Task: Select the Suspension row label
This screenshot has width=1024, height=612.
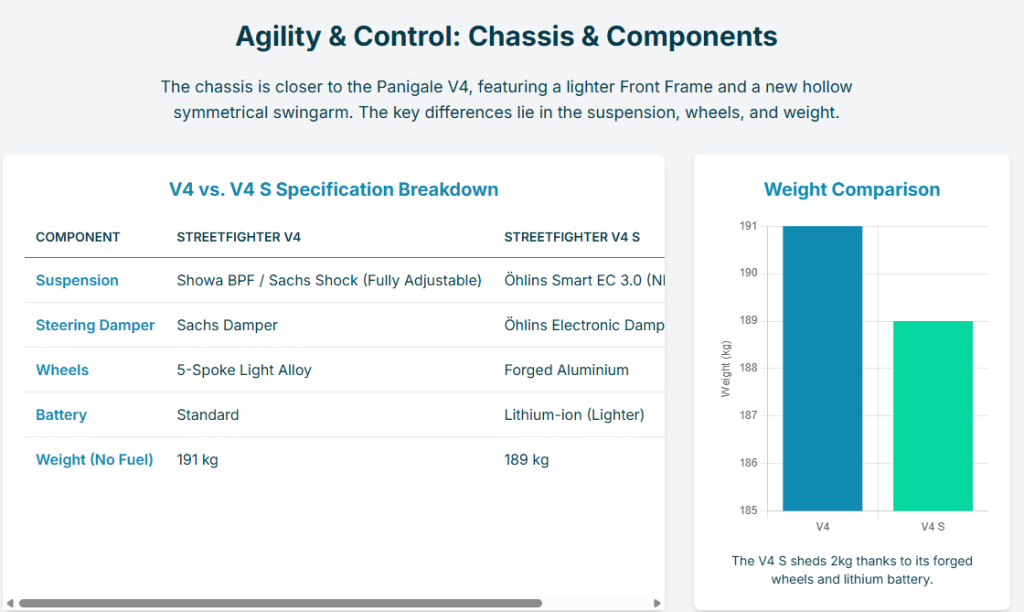Action: pyautogui.click(x=77, y=280)
